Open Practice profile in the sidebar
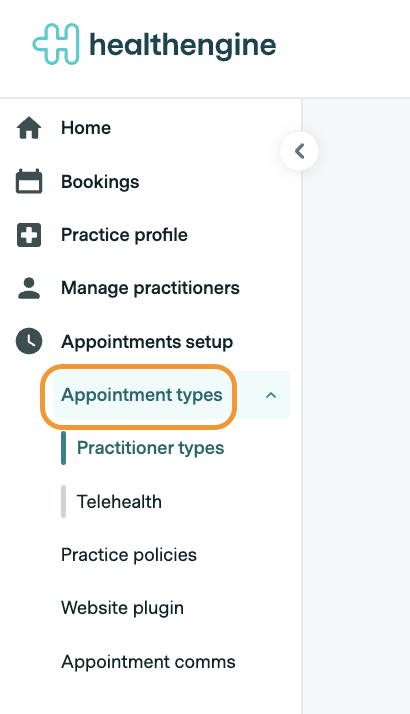Viewport: 410px width, 714px height. (124, 235)
